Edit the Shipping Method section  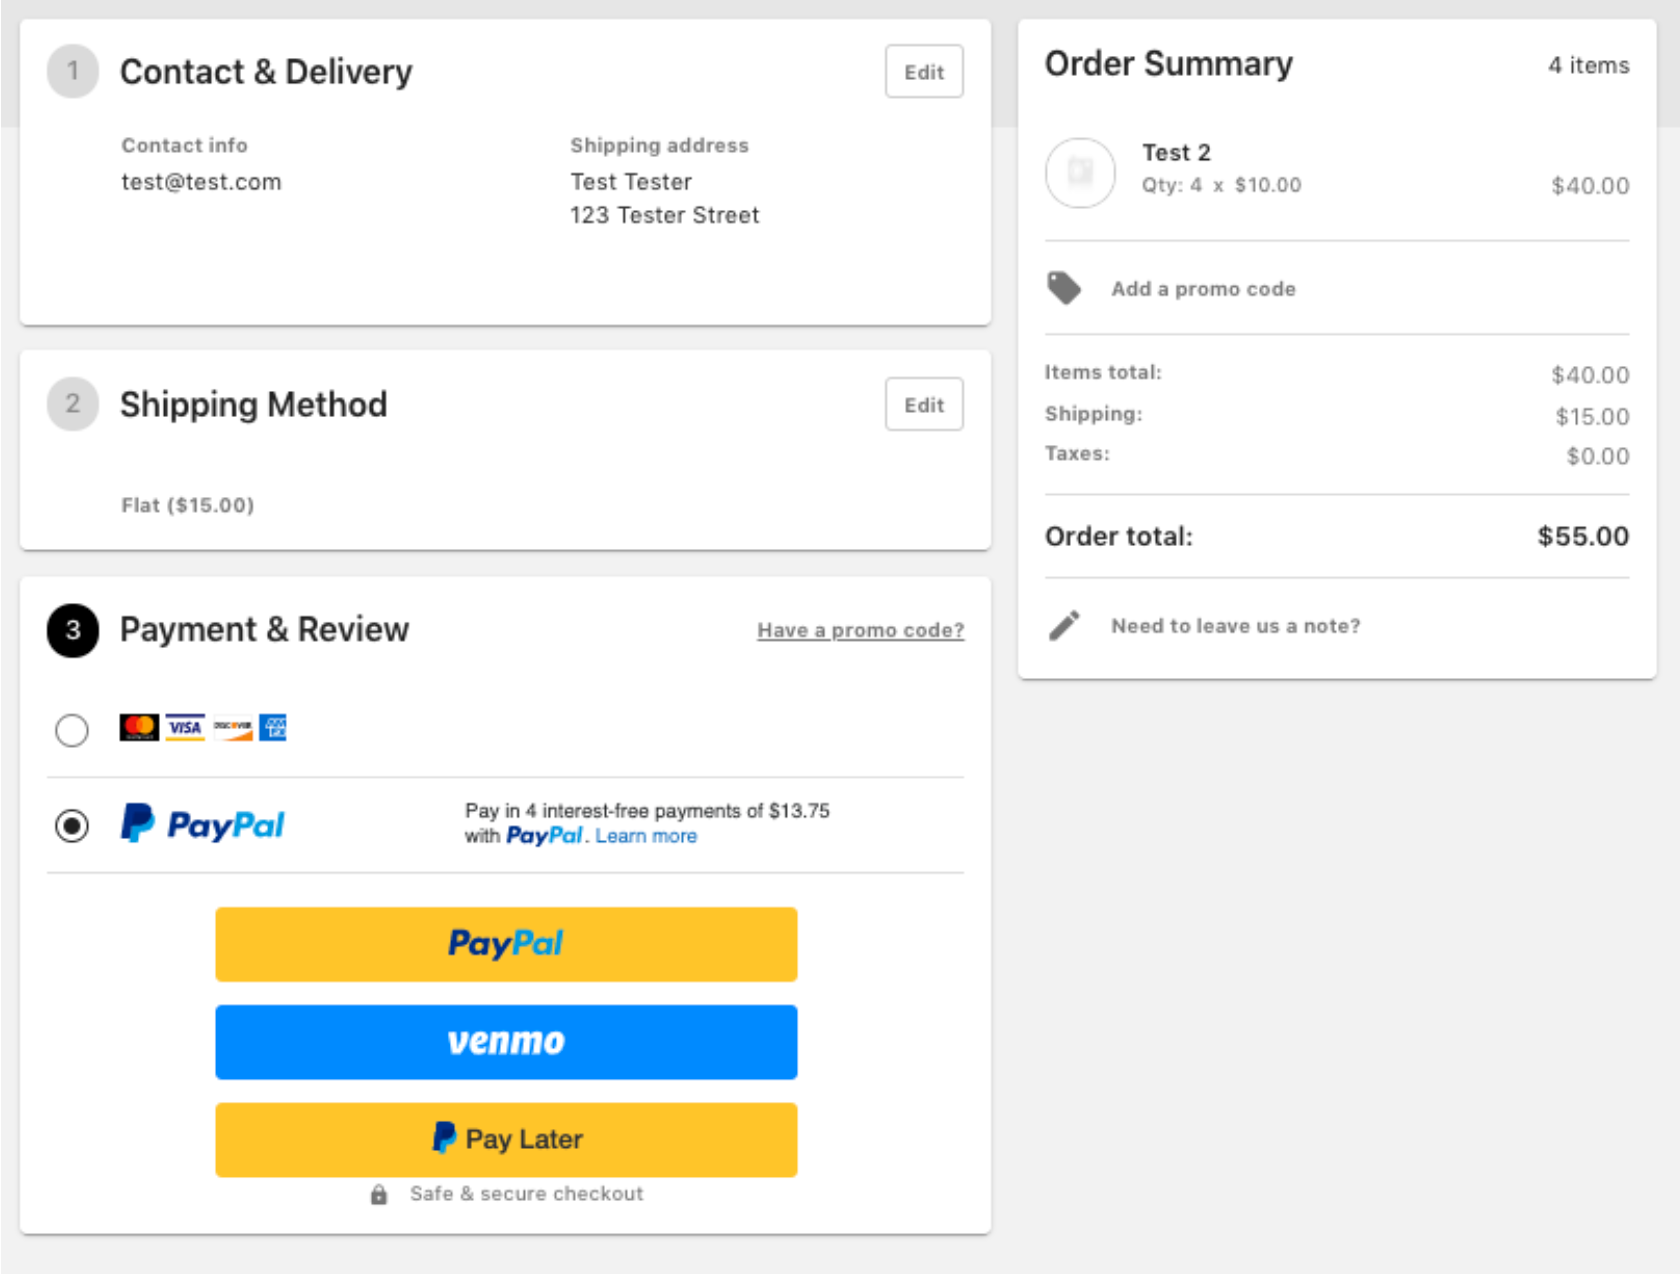923,405
